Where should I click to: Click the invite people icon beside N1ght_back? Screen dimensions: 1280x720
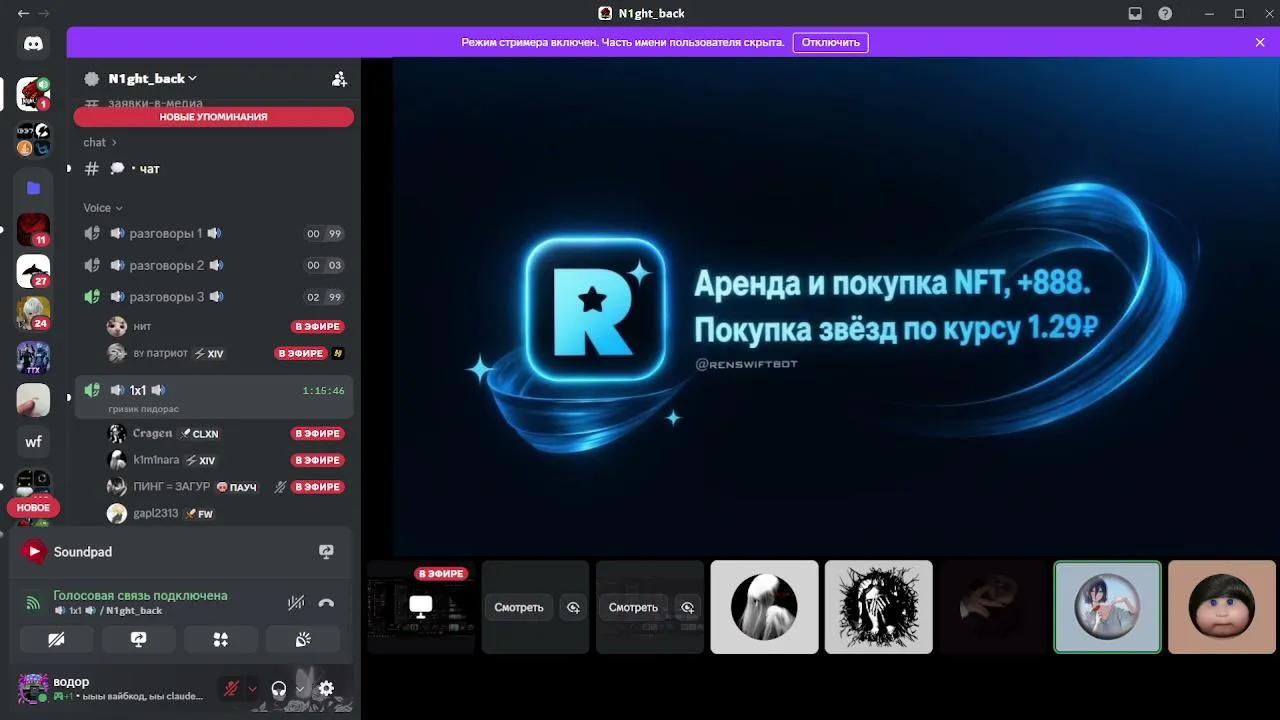[x=339, y=79]
